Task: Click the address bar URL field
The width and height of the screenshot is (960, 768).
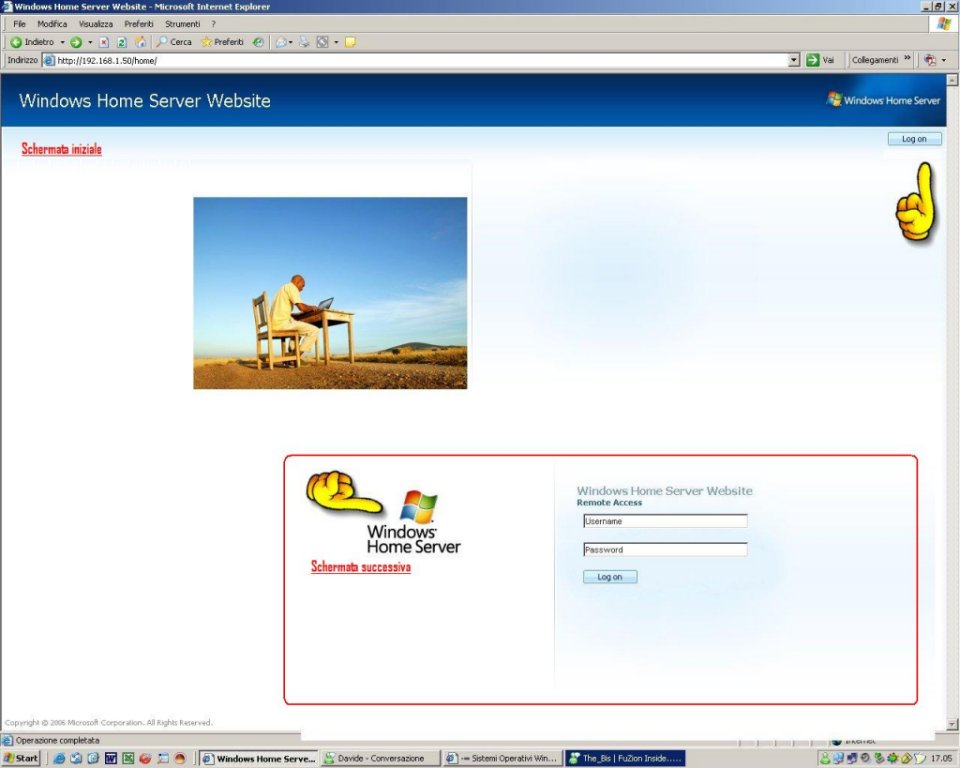Action: click(416, 60)
